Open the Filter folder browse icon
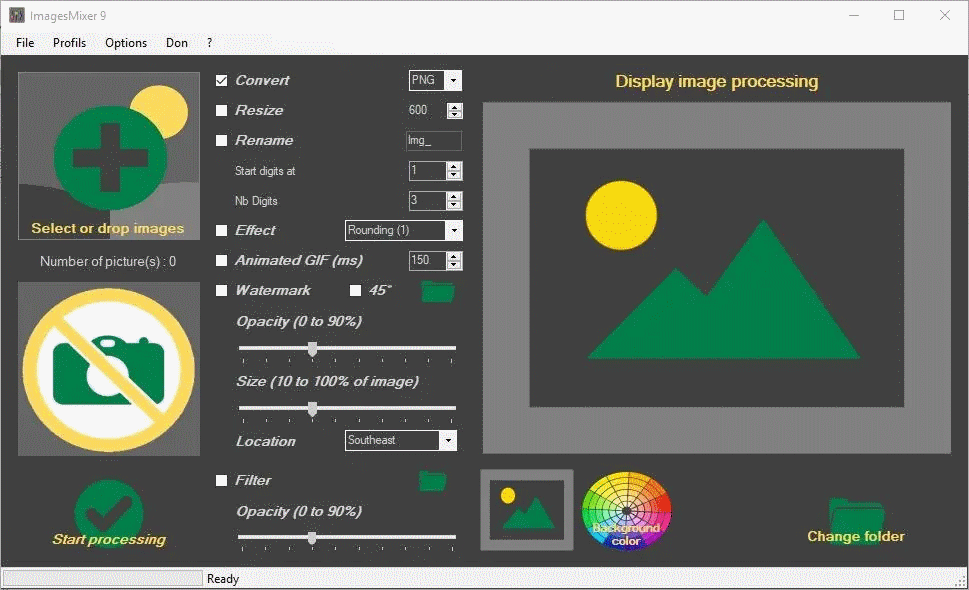Image resolution: width=969 pixels, height=590 pixels. [x=433, y=481]
